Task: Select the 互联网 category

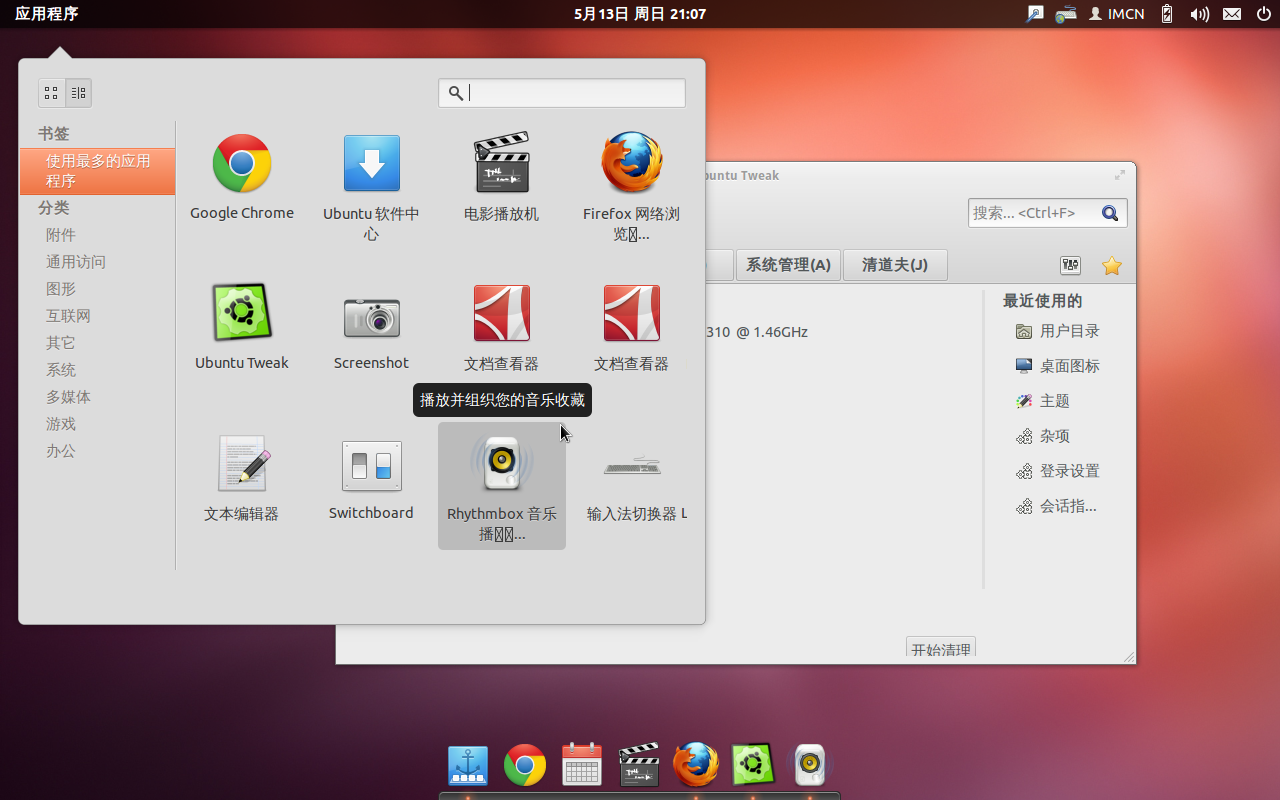Action: [x=68, y=316]
